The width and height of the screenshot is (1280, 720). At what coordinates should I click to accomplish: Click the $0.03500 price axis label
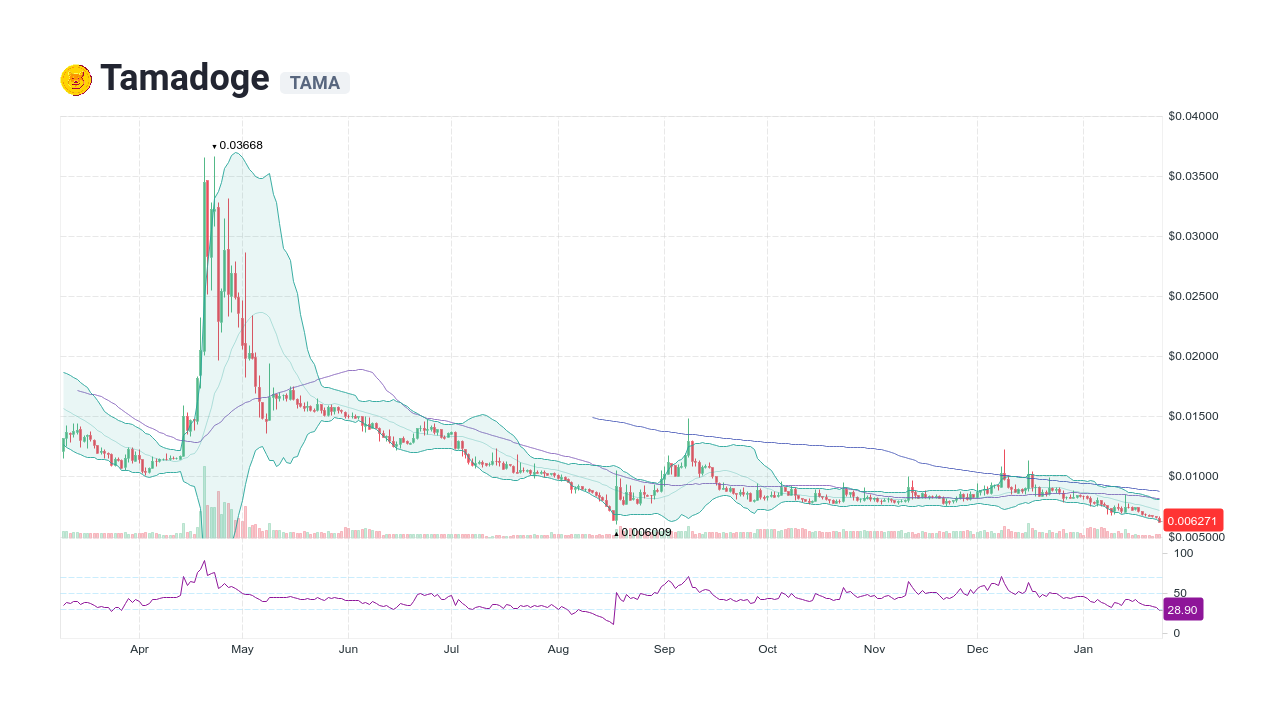click(1193, 176)
